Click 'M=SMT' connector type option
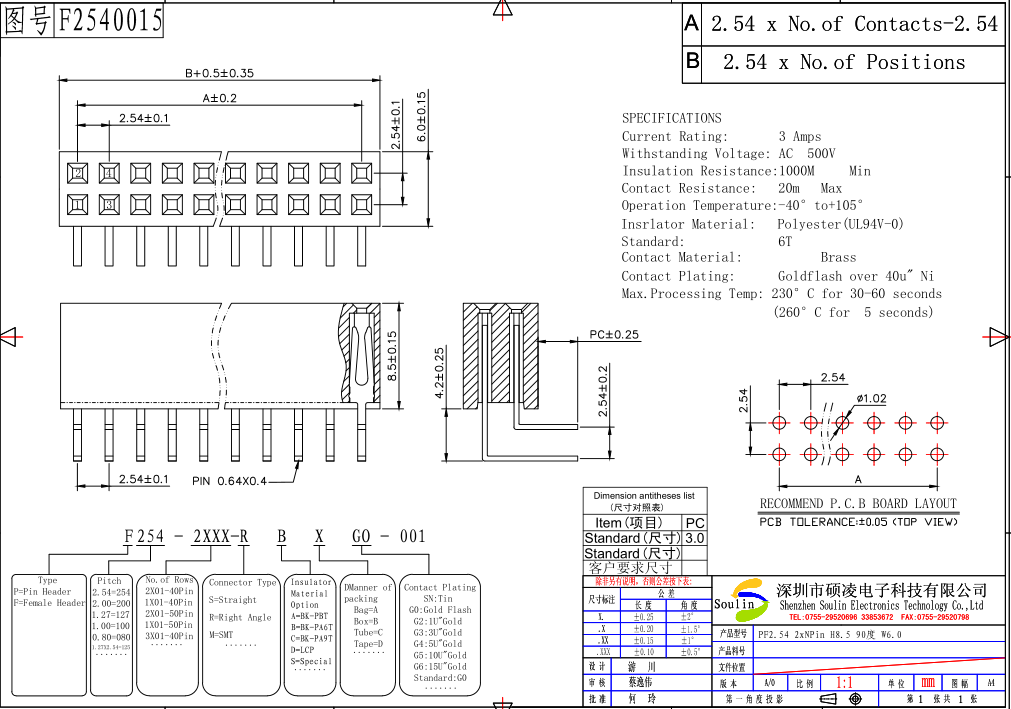The height and width of the screenshot is (709, 1011). pos(221,634)
